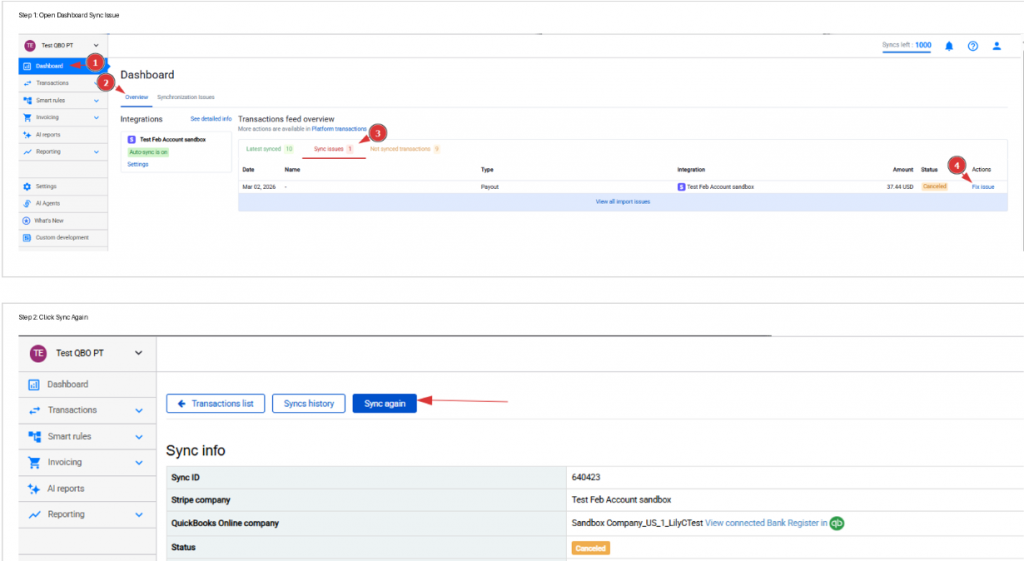The height and width of the screenshot is (561, 1024).
Task: Click Auto-sync is on badge
Action: pyautogui.click(x=148, y=152)
